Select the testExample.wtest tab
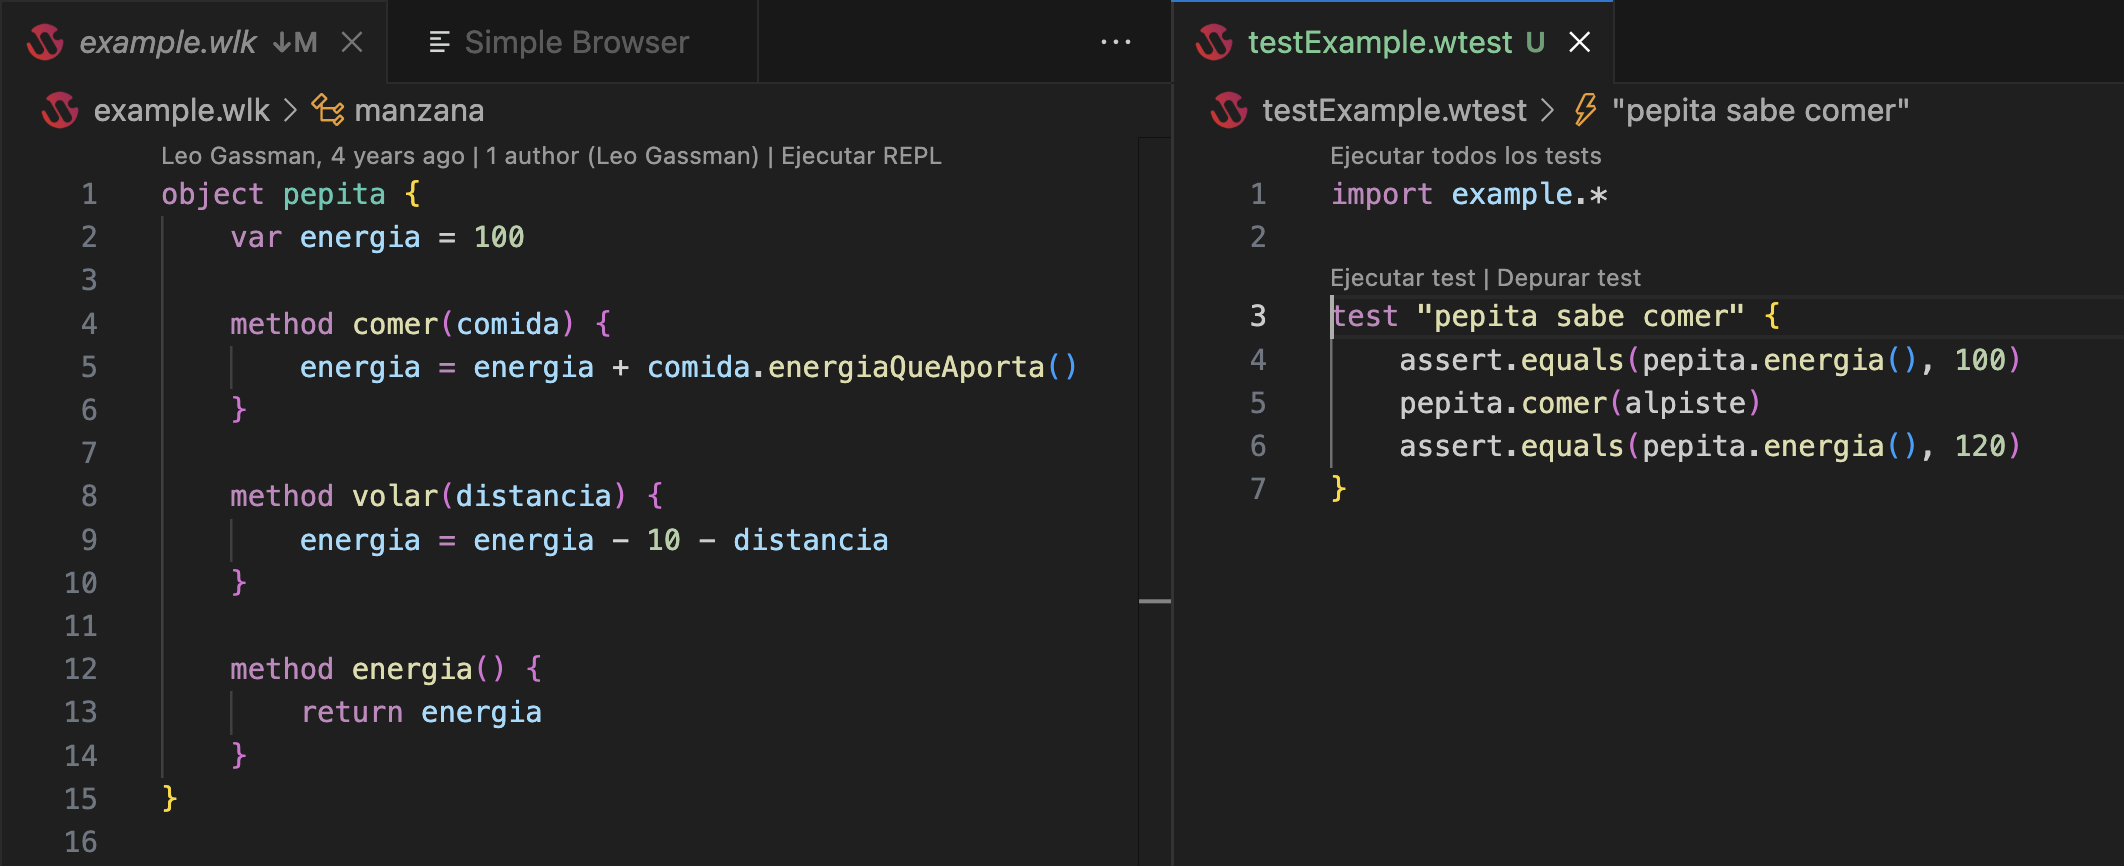Image resolution: width=2124 pixels, height=866 pixels. coord(1379,42)
